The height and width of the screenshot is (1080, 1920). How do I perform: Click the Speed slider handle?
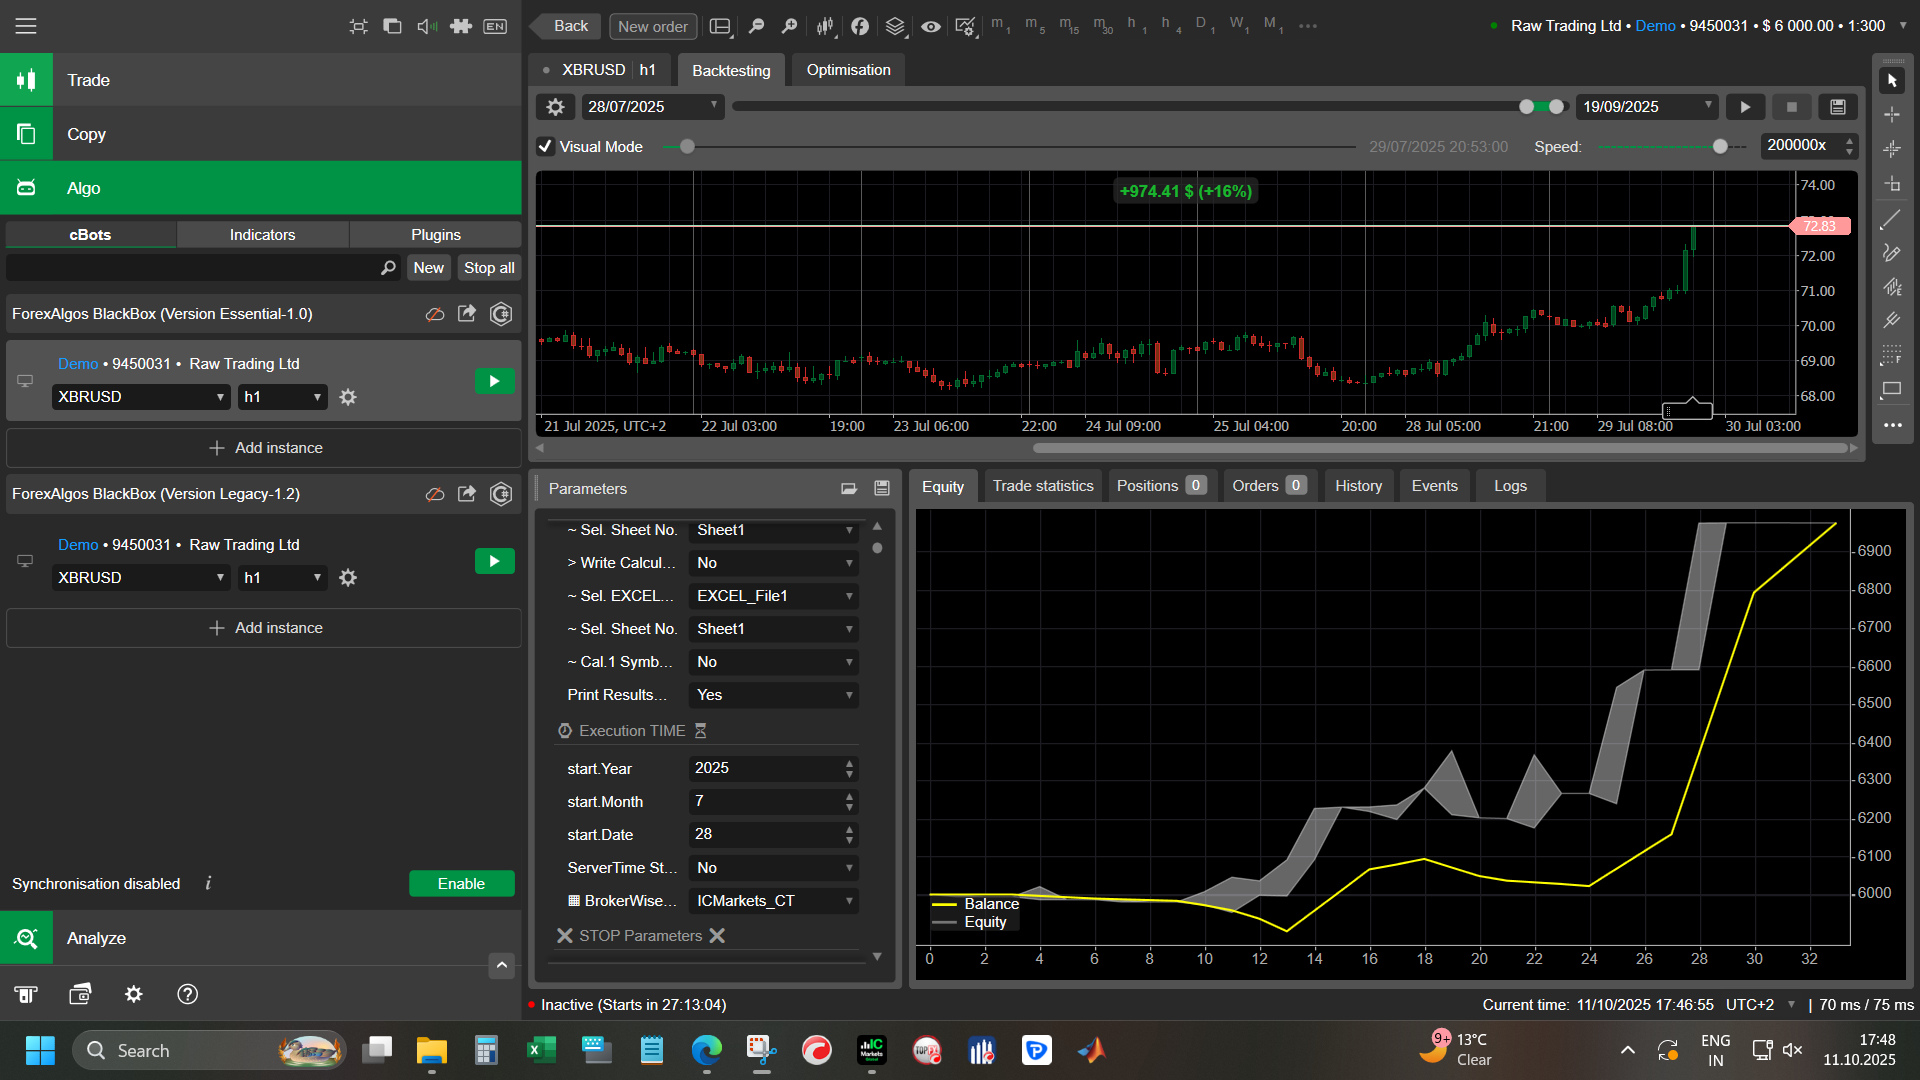(1720, 147)
